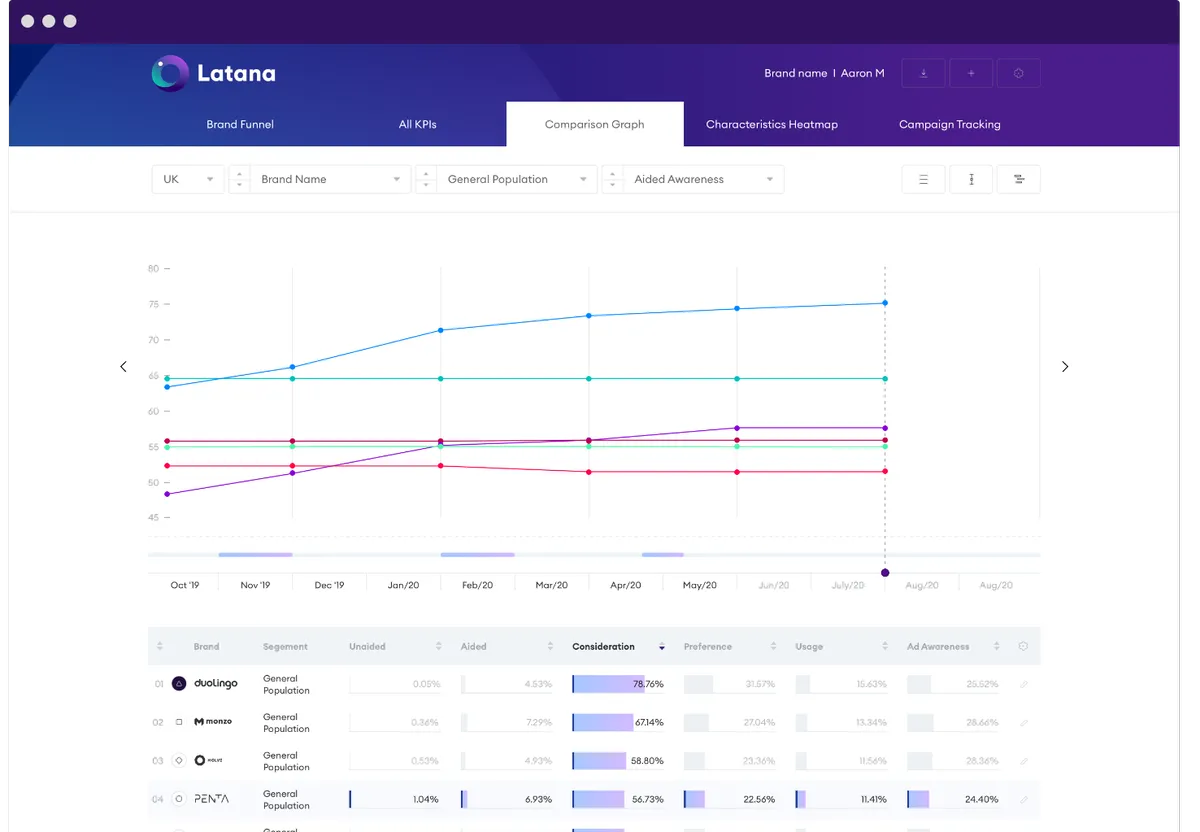Toggle square marker in monzo row

[179, 721]
